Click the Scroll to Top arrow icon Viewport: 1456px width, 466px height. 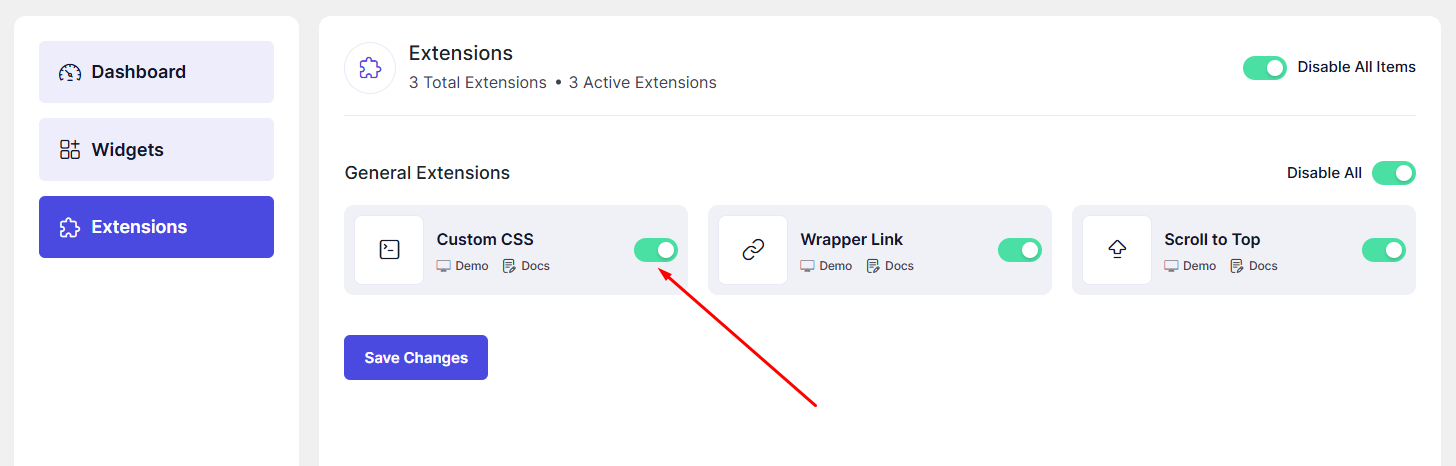tap(1117, 250)
